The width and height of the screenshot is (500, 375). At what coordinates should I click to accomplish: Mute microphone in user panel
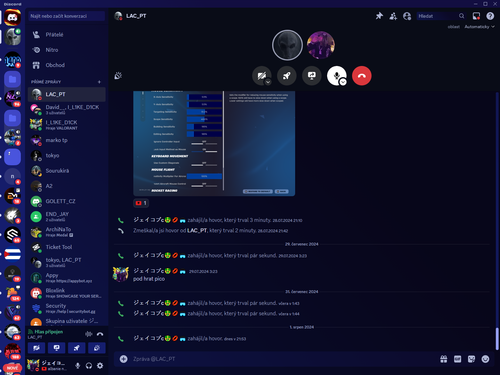coord(78,366)
